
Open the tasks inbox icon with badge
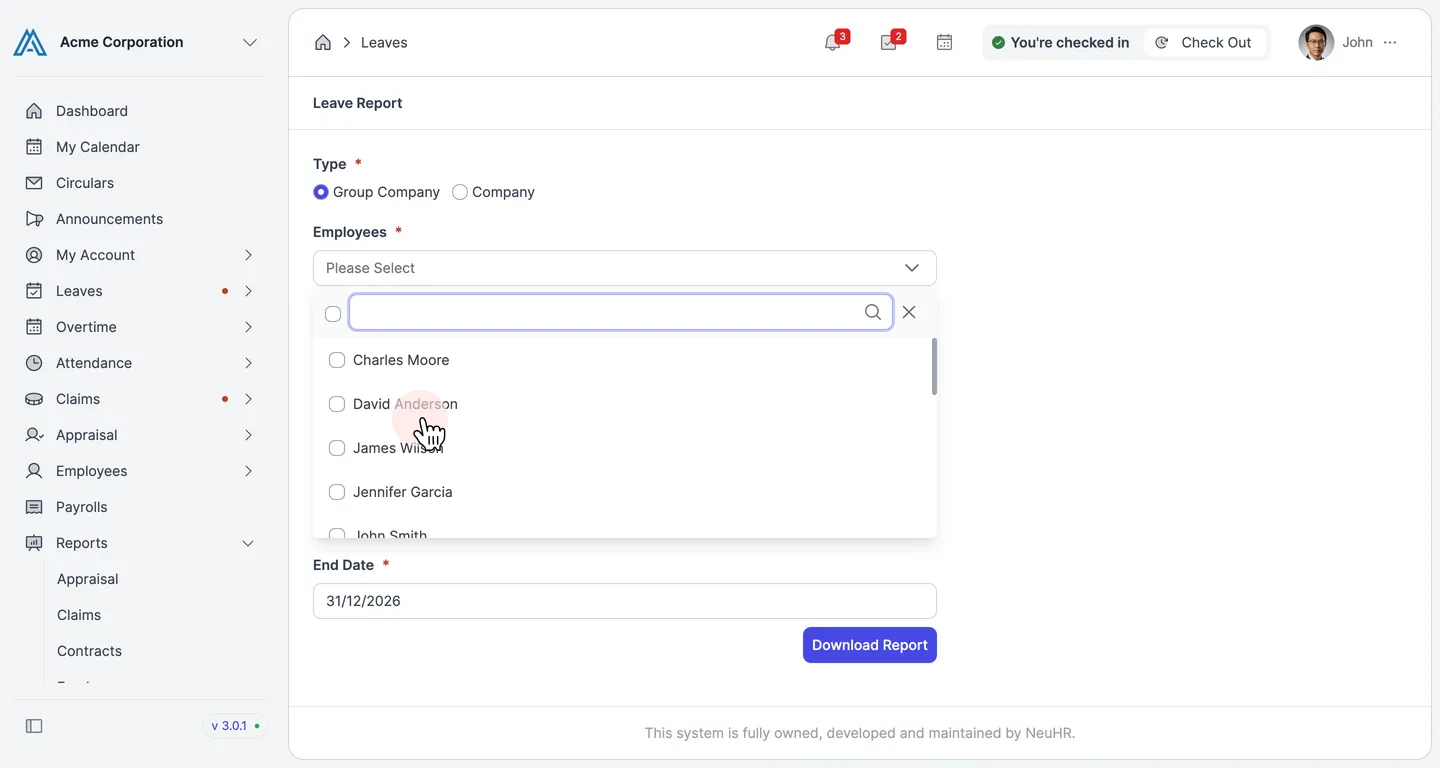click(x=888, y=42)
